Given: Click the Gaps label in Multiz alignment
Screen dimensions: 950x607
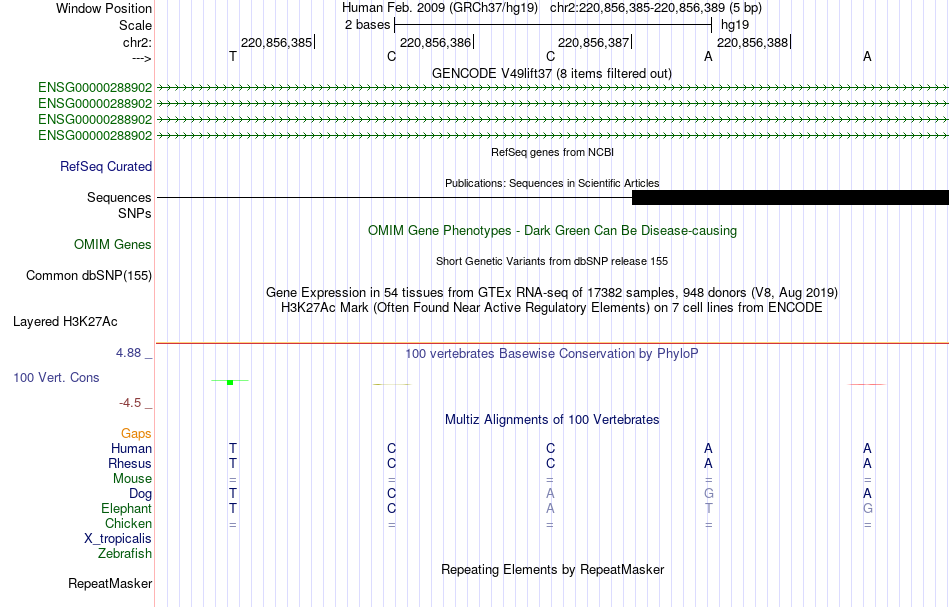Looking at the screenshot, I should (136, 433).
